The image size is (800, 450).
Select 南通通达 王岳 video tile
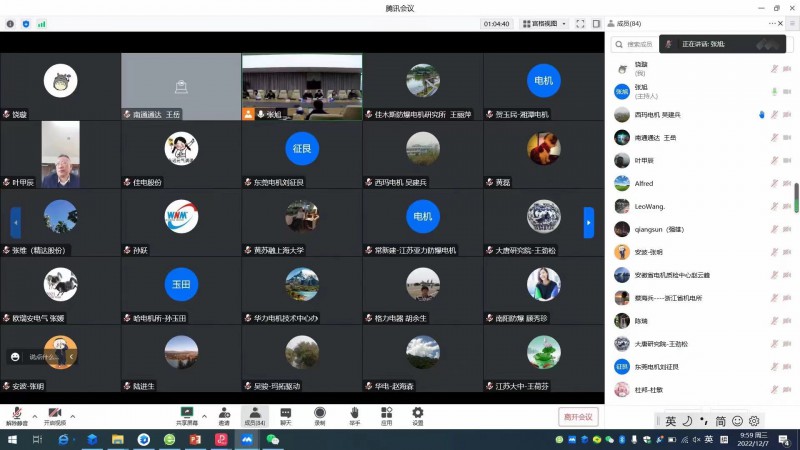click(181, 87)
